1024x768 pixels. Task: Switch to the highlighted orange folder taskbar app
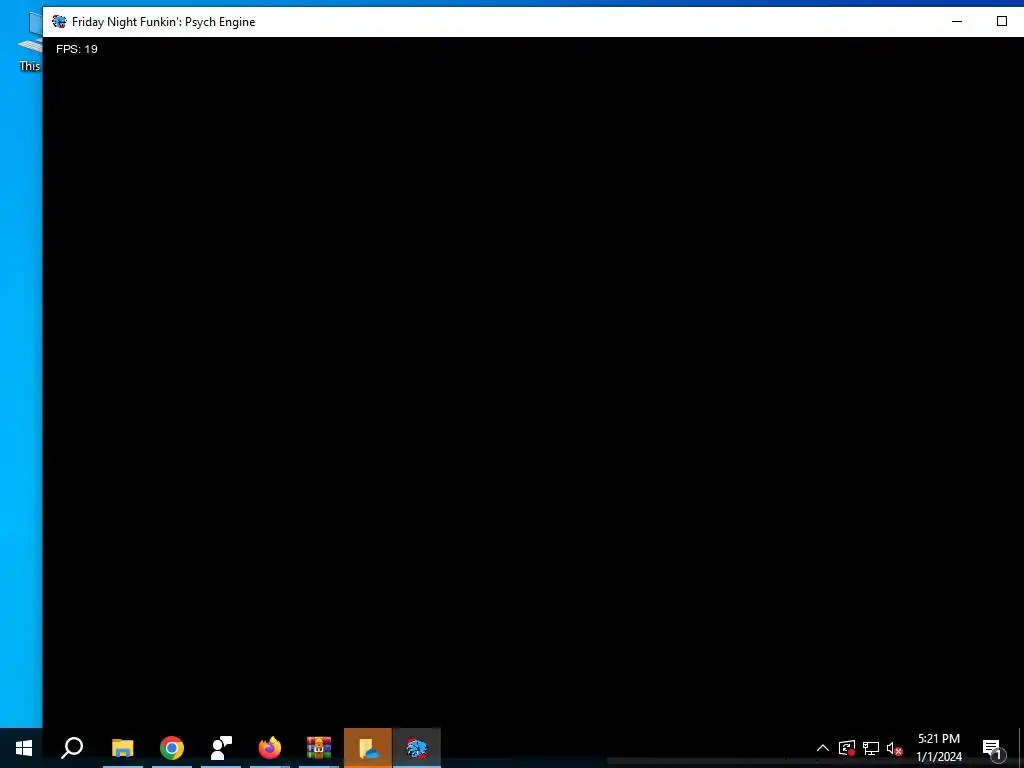368,748
